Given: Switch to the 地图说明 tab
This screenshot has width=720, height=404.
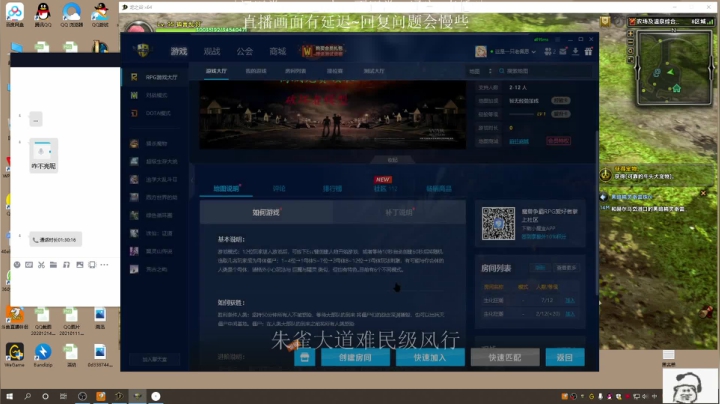Looking at the screenshot, I should (226, 189).
